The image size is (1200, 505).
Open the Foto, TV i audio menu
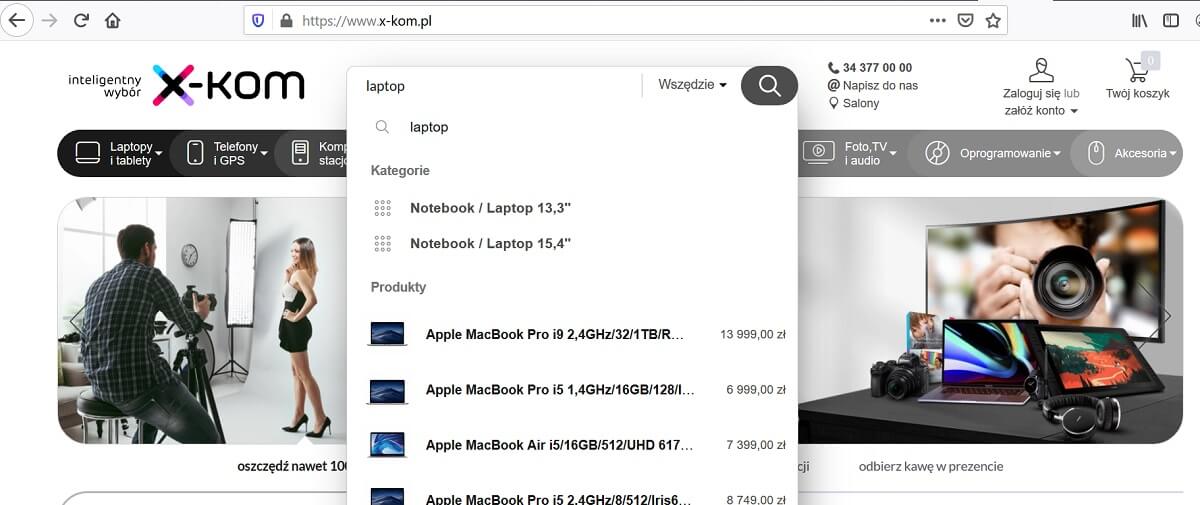[870, 153]
